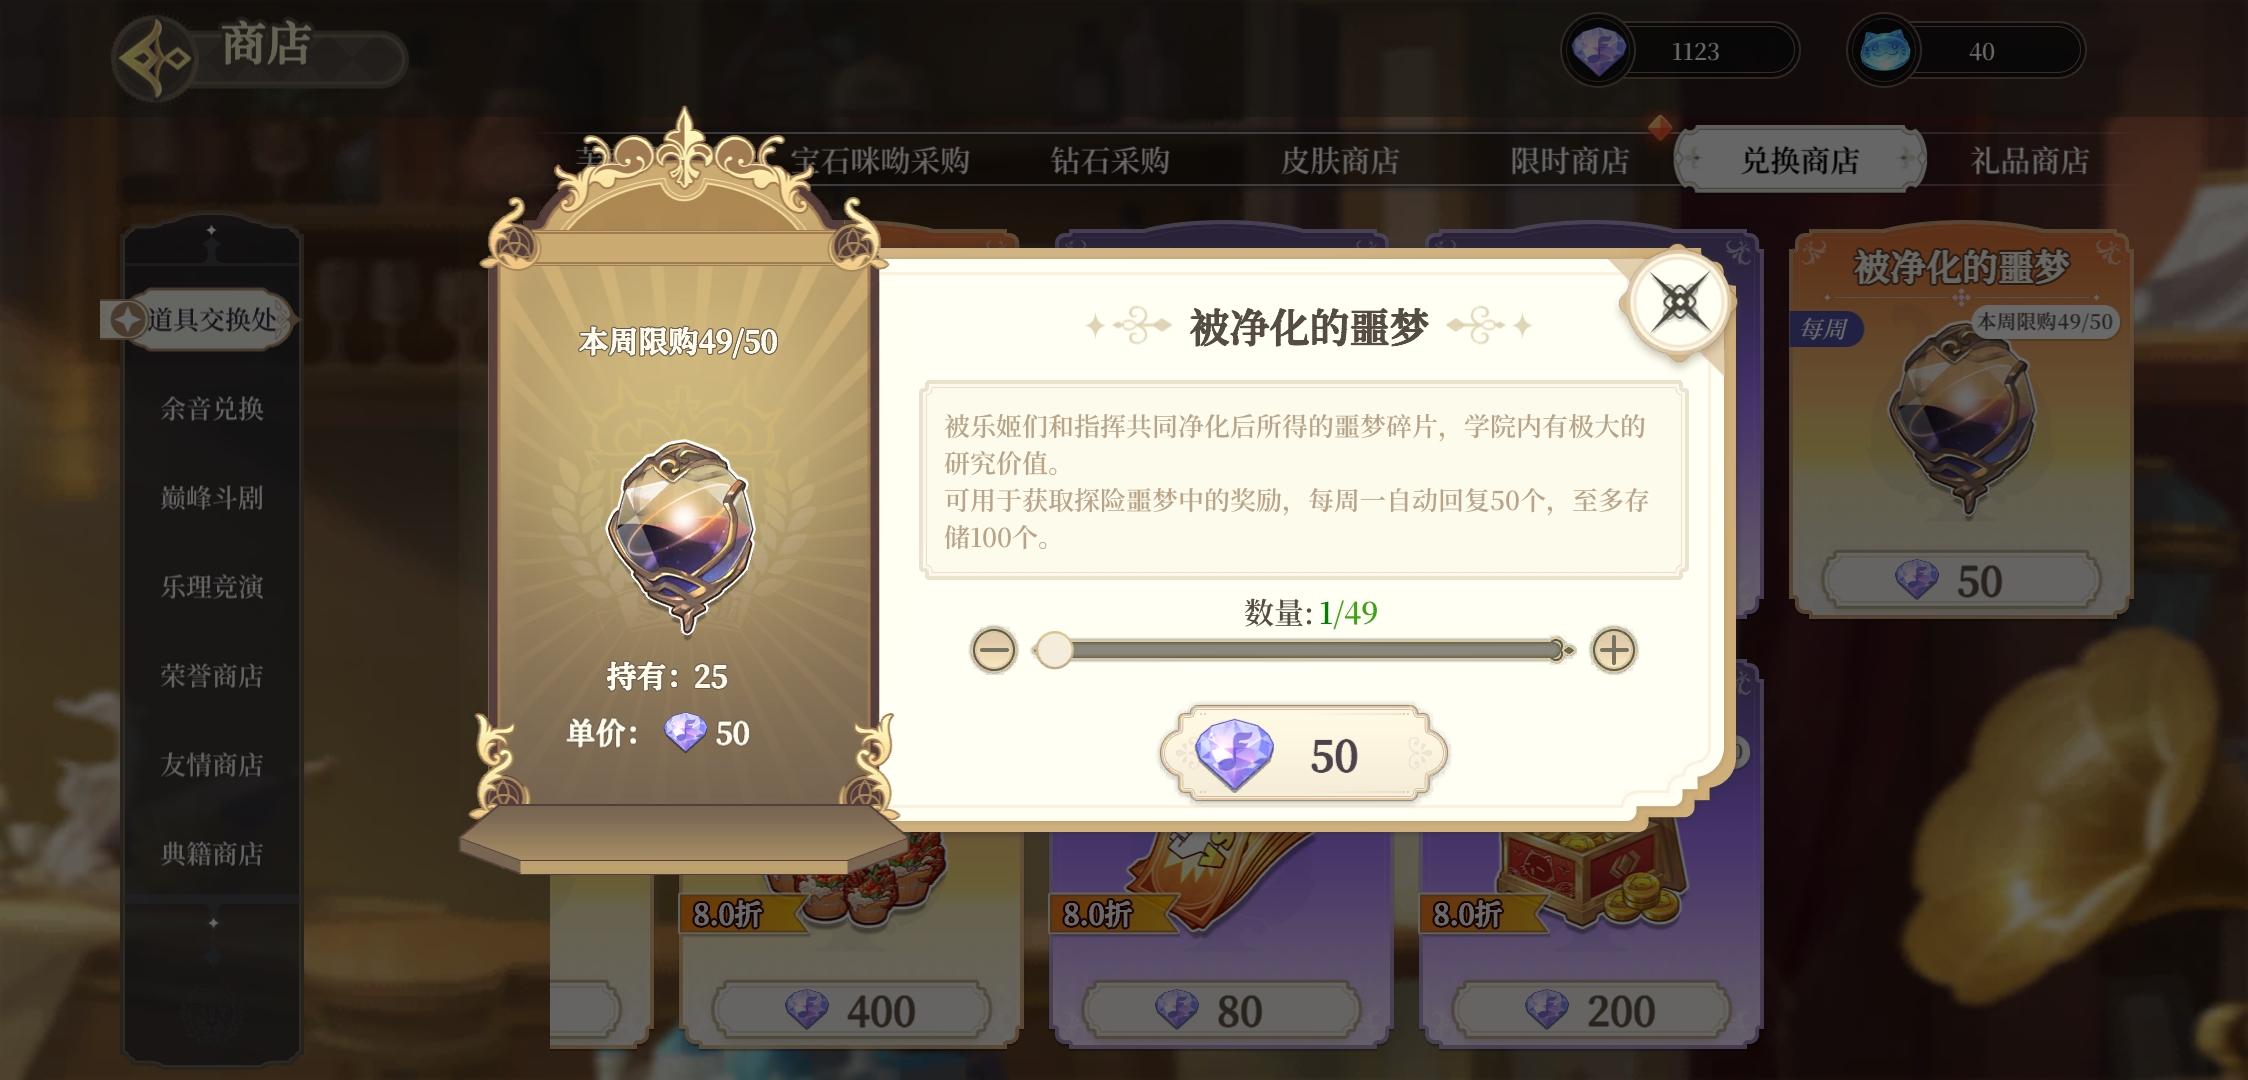Switch to the 钻石采购 tab
The image size is (2248, 1080).
click(x=1110, y=160)
